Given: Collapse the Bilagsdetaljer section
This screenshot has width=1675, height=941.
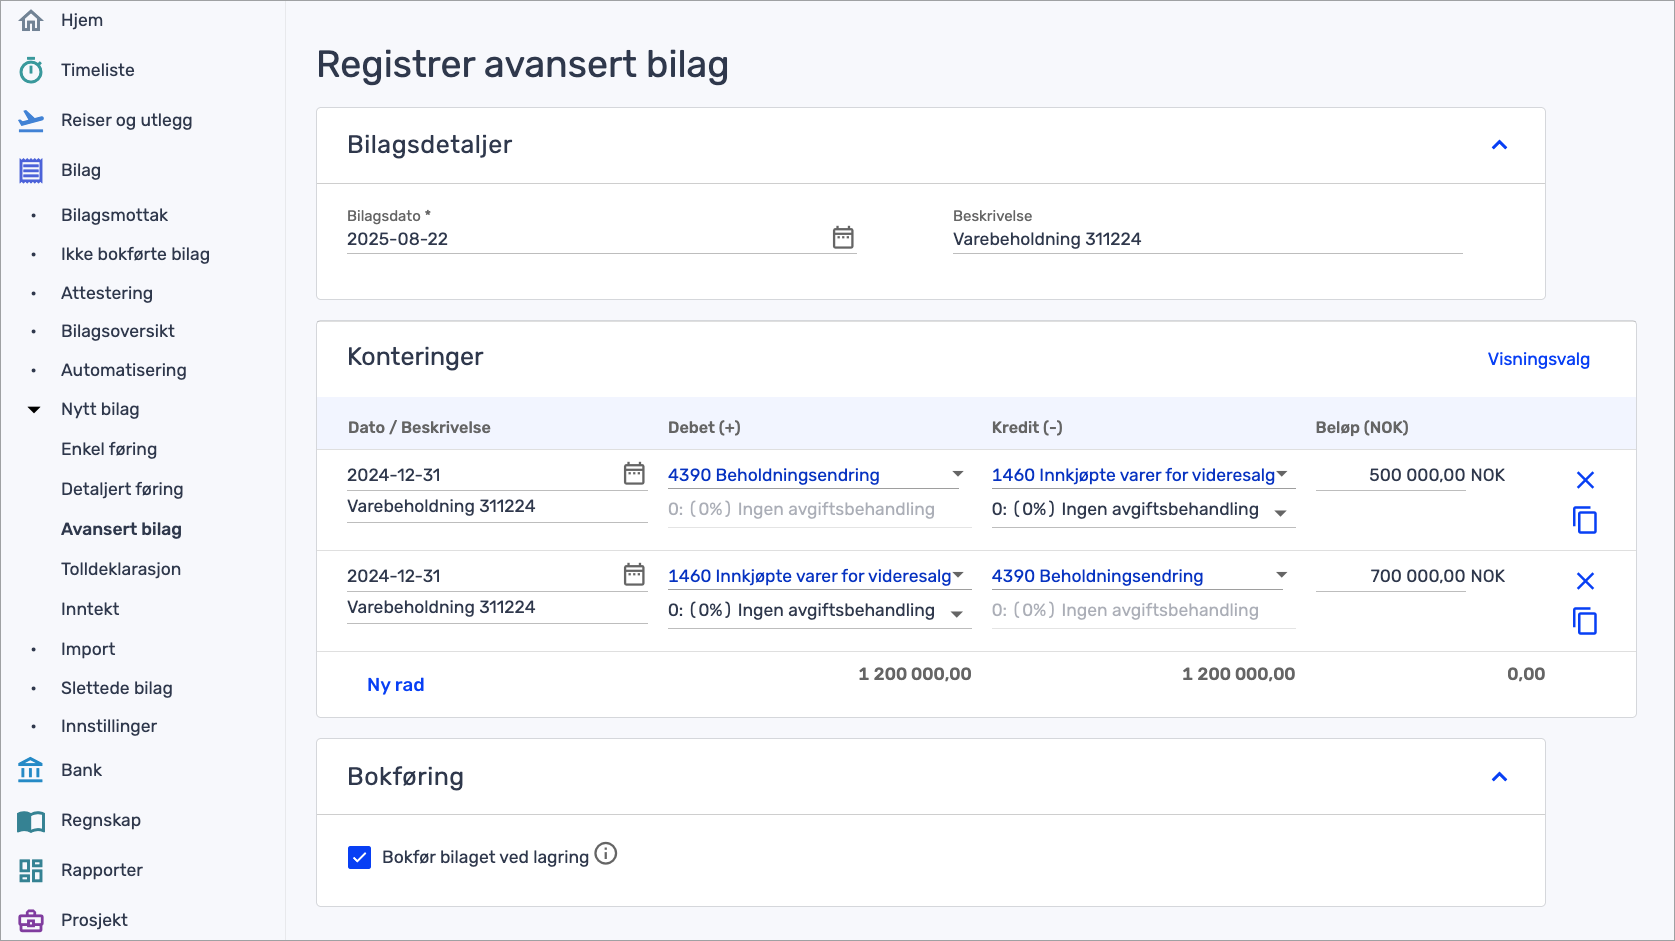Looking at the screenshot, I should (x=1499, y=145).
